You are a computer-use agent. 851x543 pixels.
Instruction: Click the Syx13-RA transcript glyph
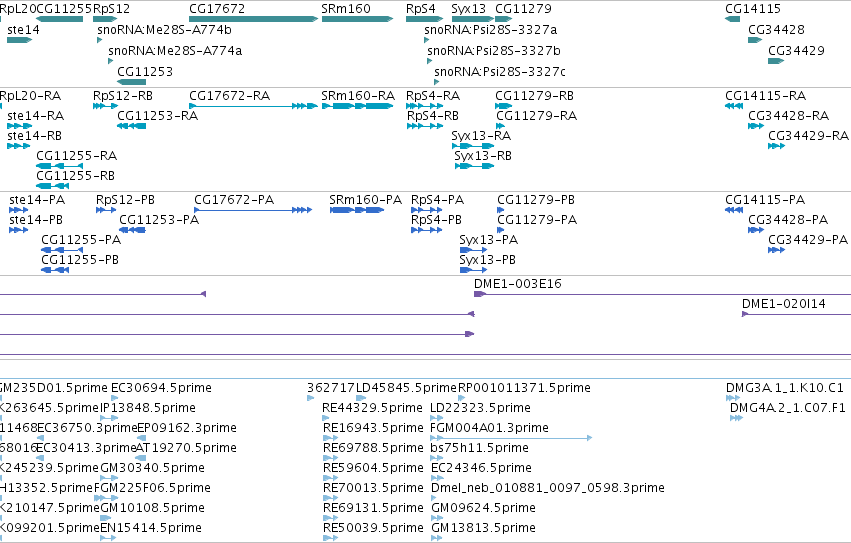coord(473,146)
